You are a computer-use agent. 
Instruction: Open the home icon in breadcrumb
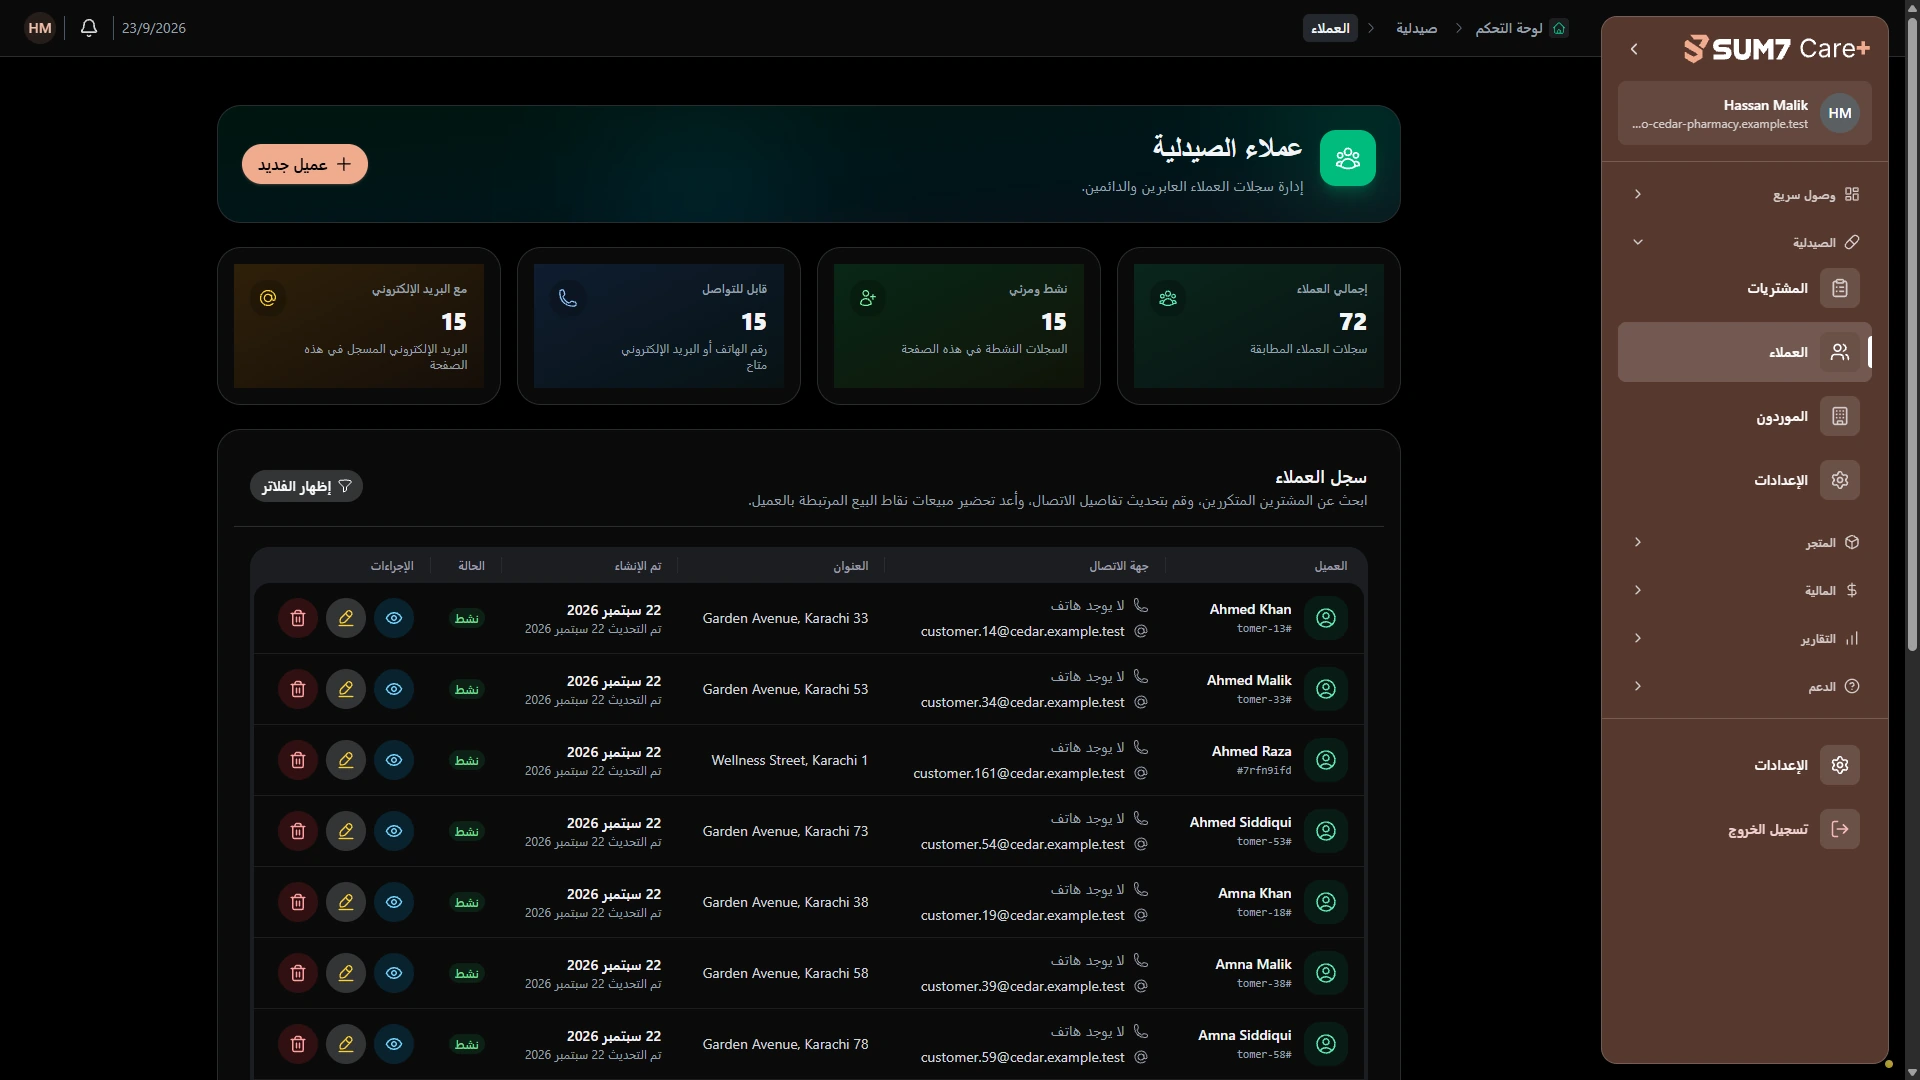click(1559, 28)
